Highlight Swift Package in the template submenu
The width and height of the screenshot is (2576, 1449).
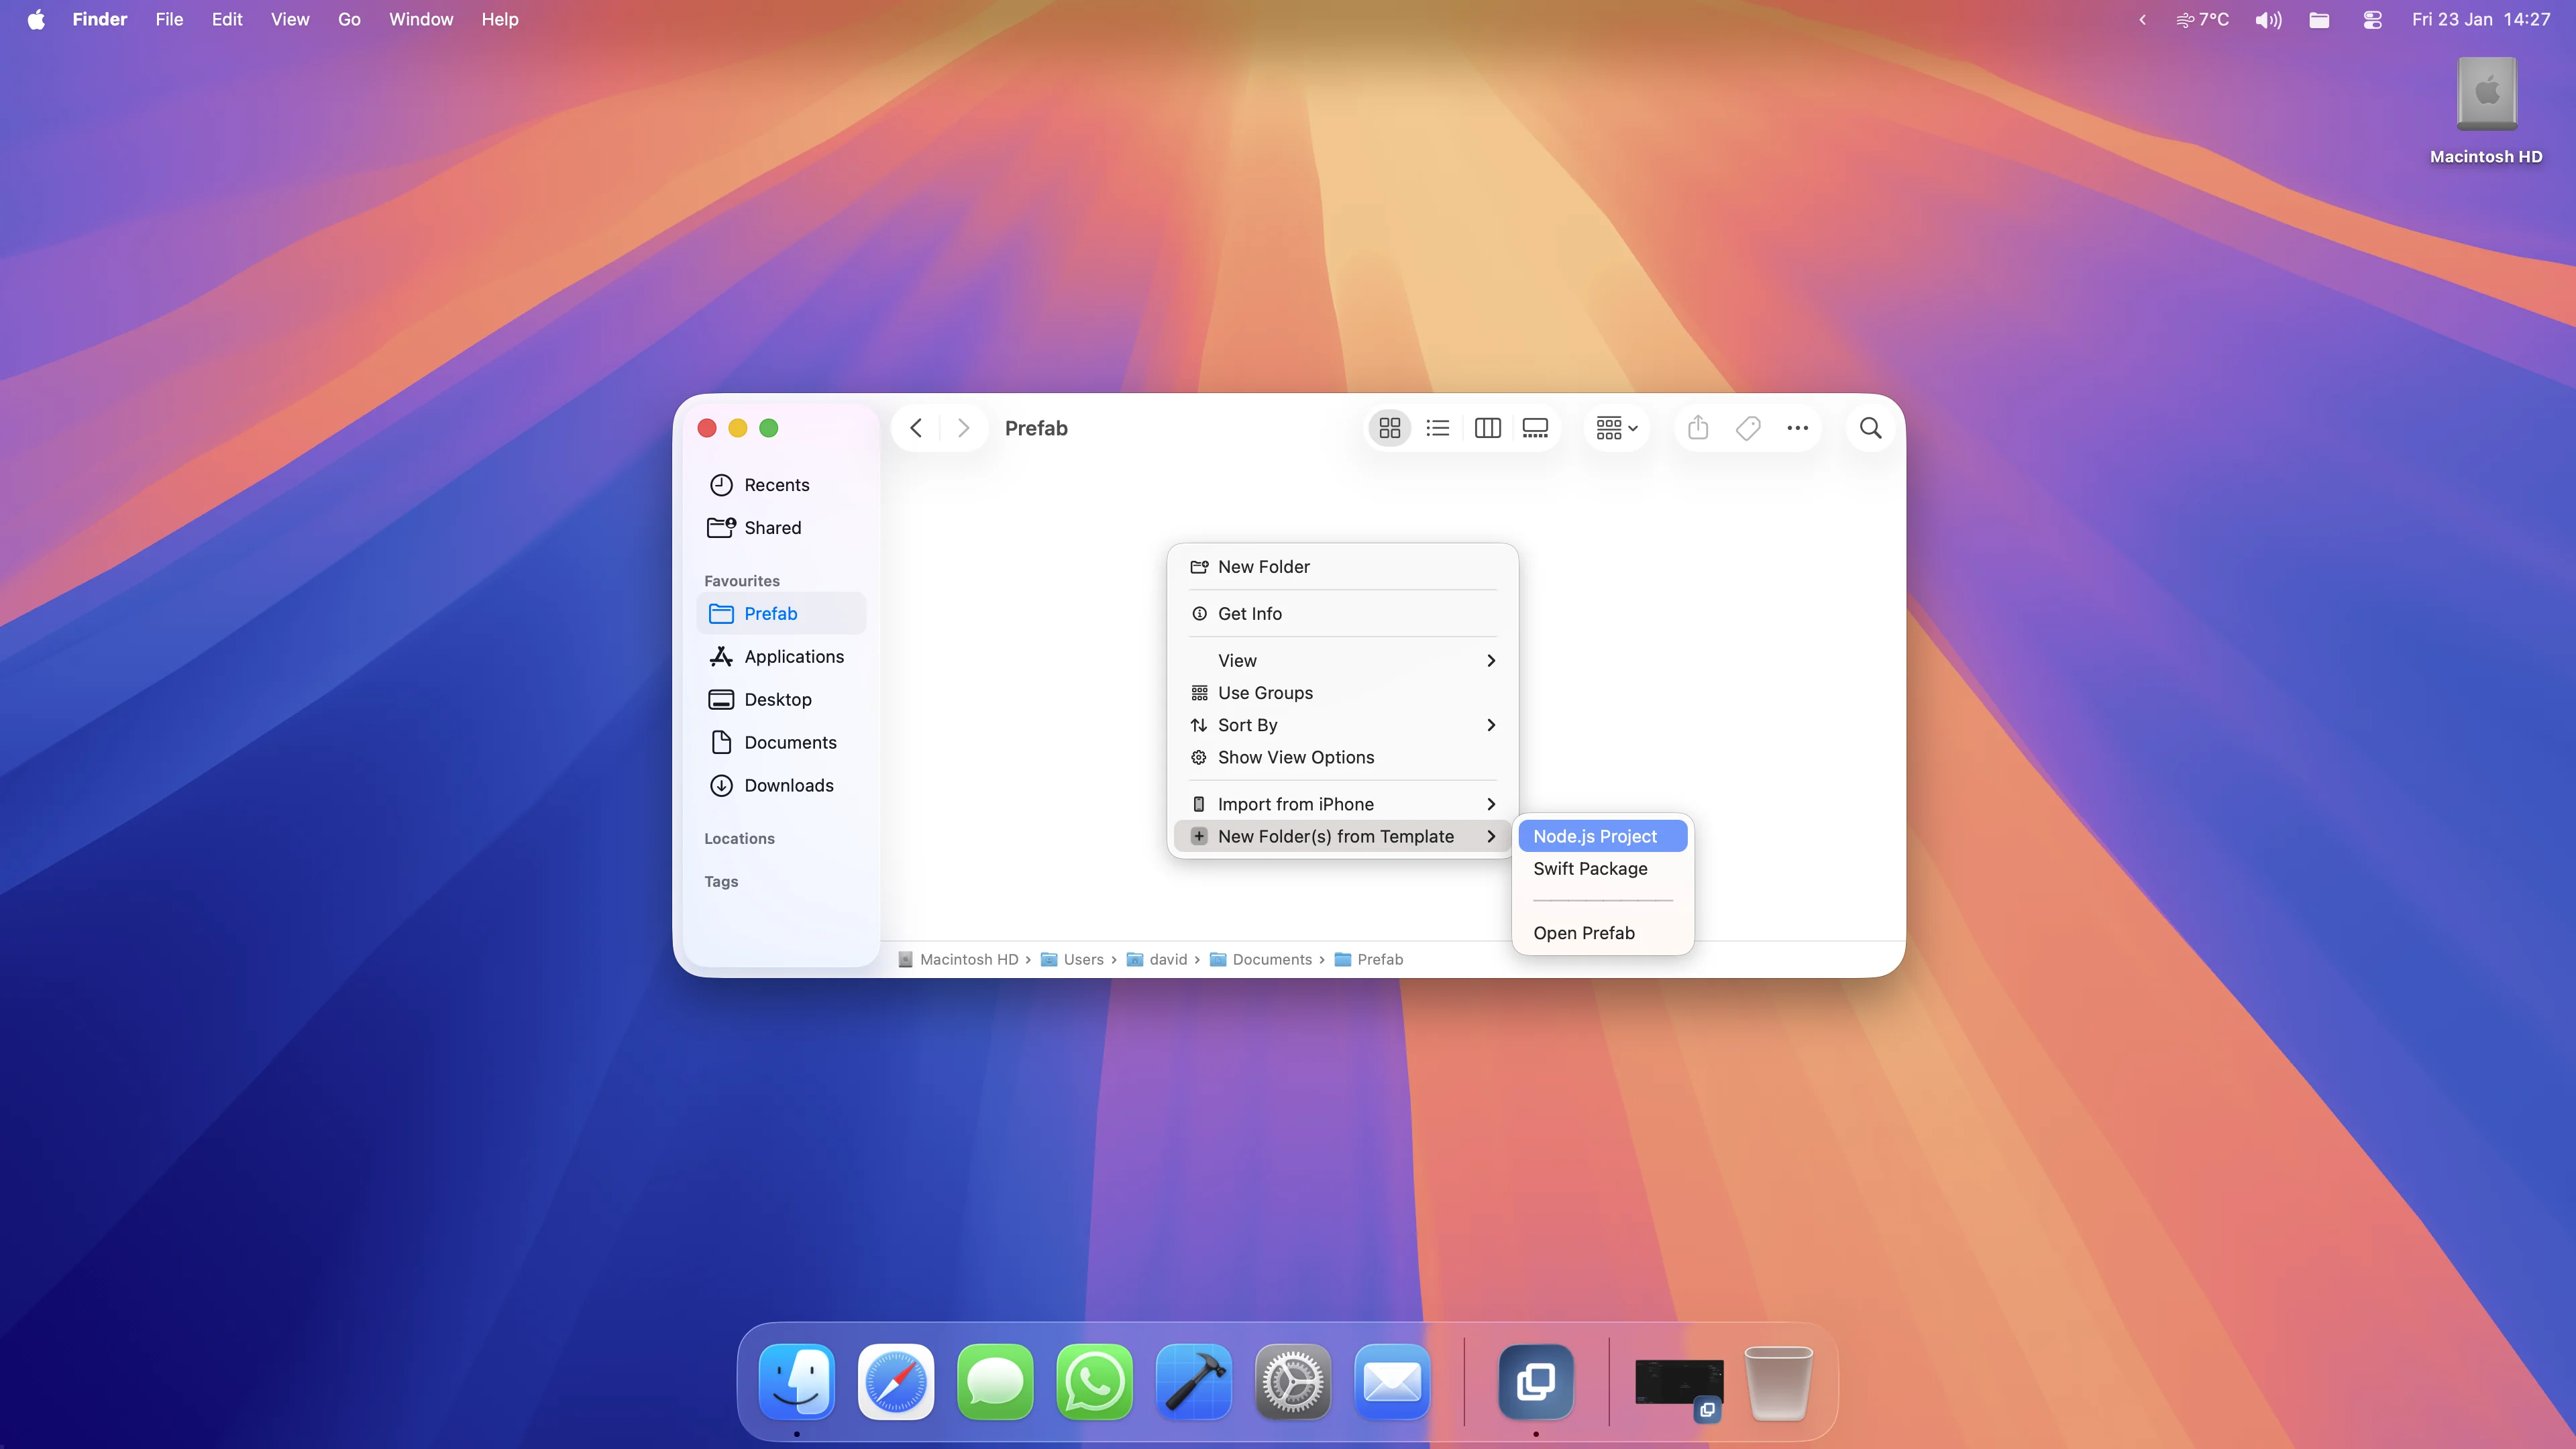point(1590,868)
